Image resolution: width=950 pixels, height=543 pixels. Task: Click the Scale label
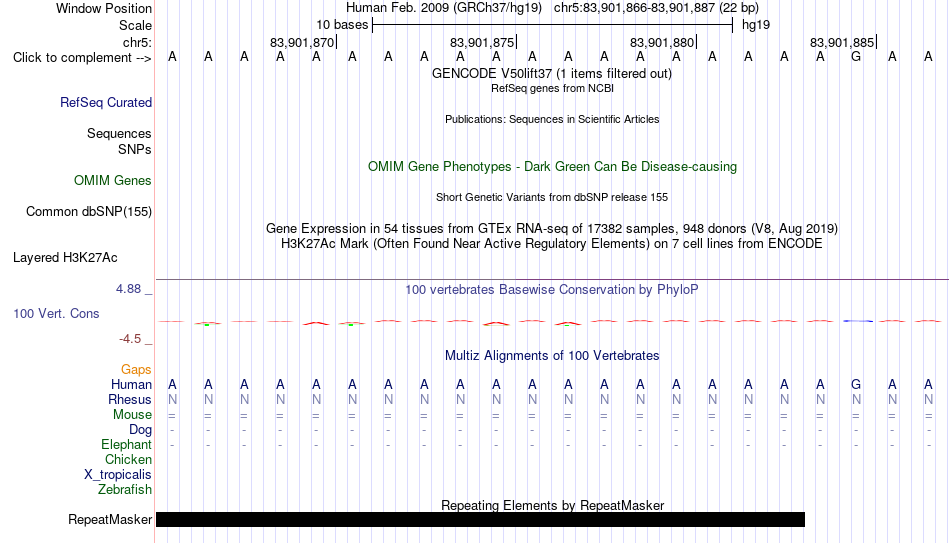[135, 25]
